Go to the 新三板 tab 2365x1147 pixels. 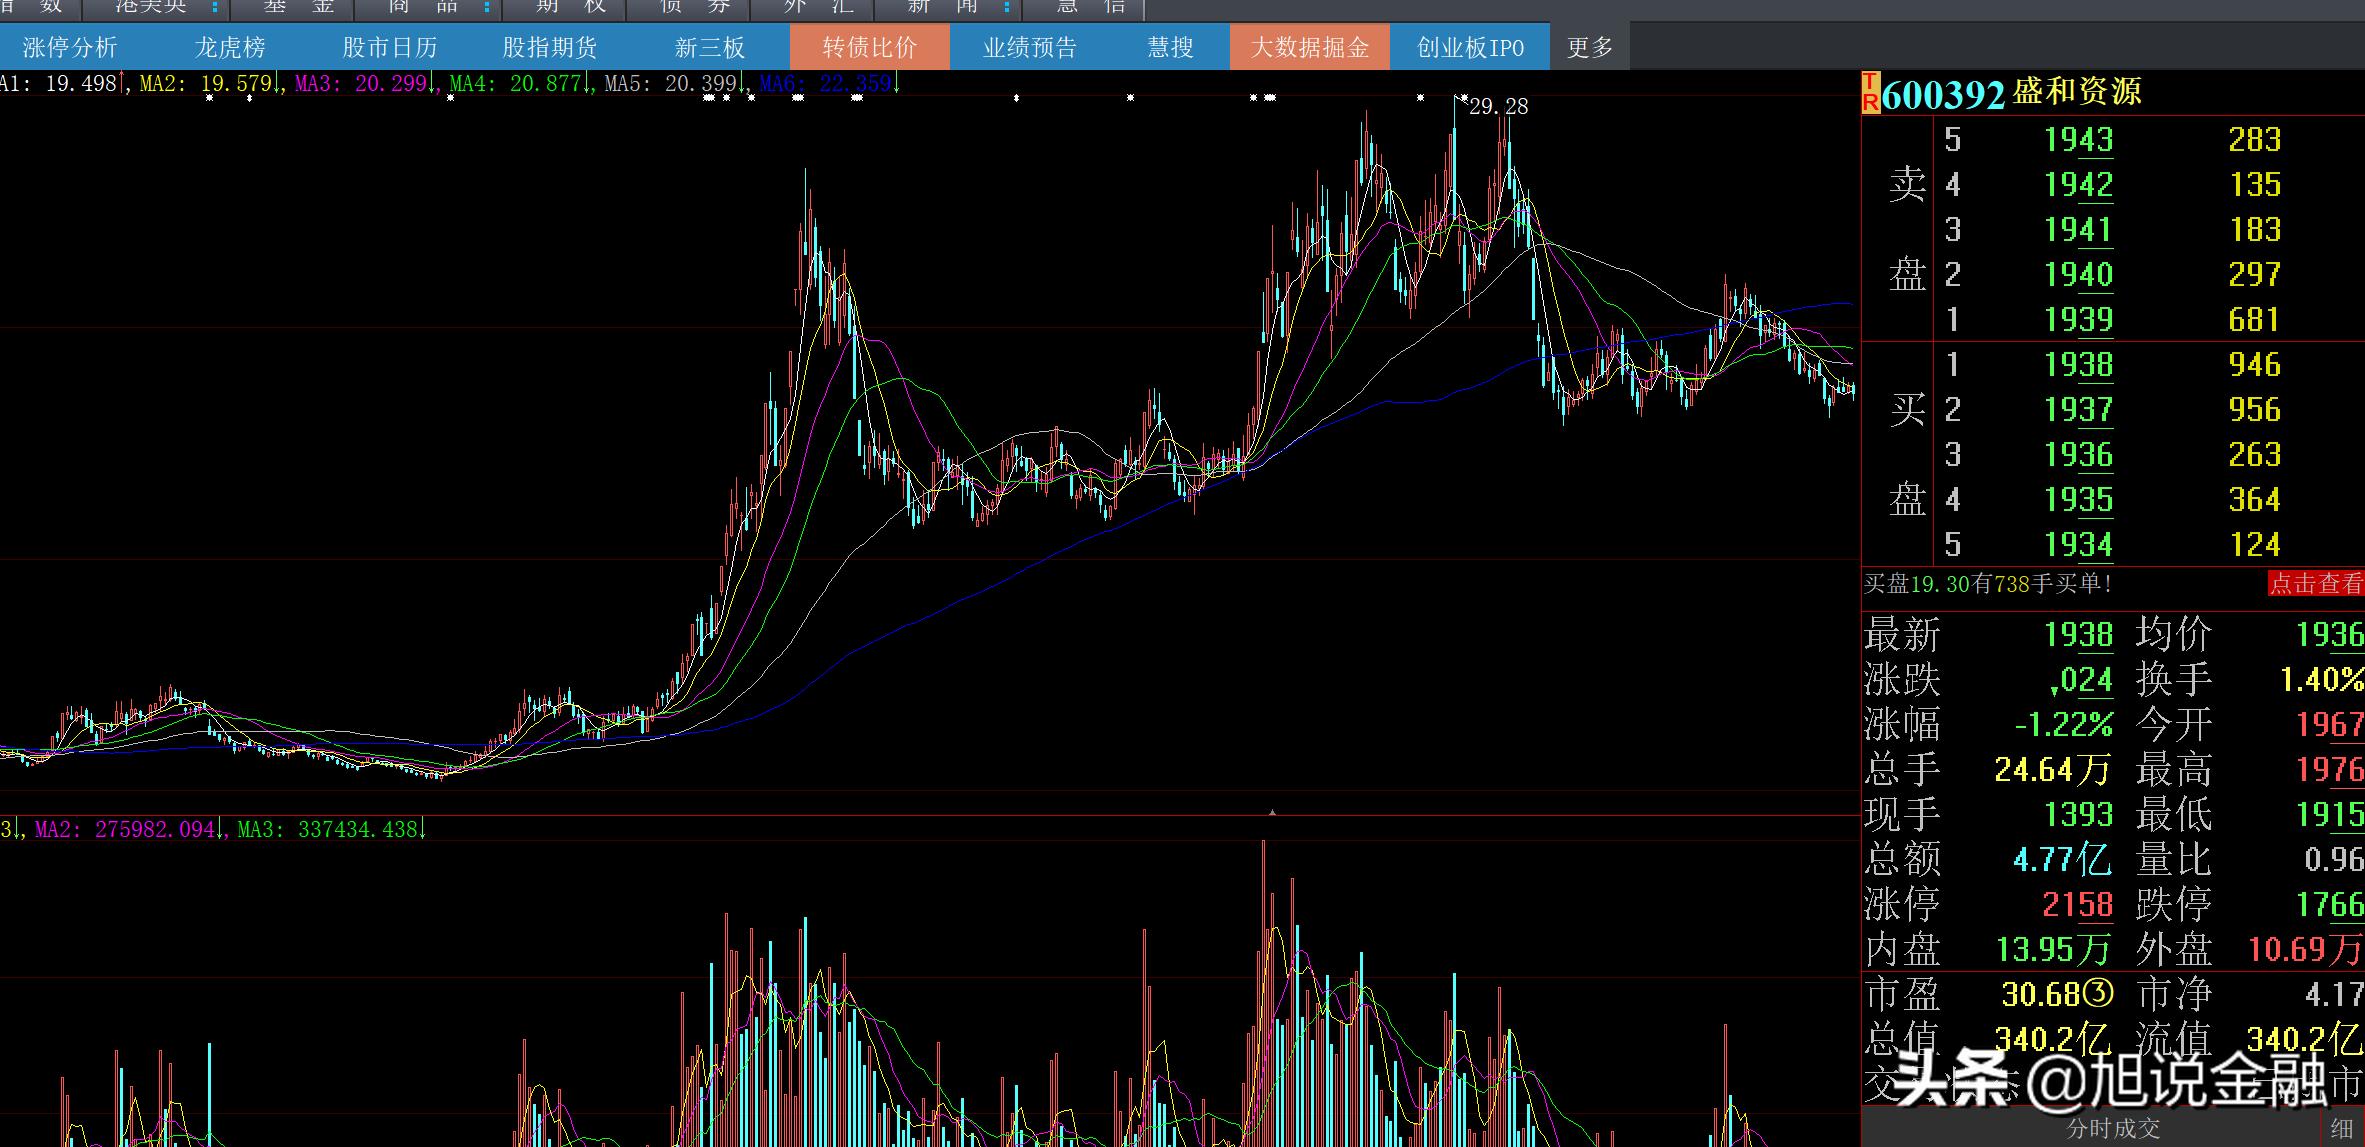click(710, 47)
